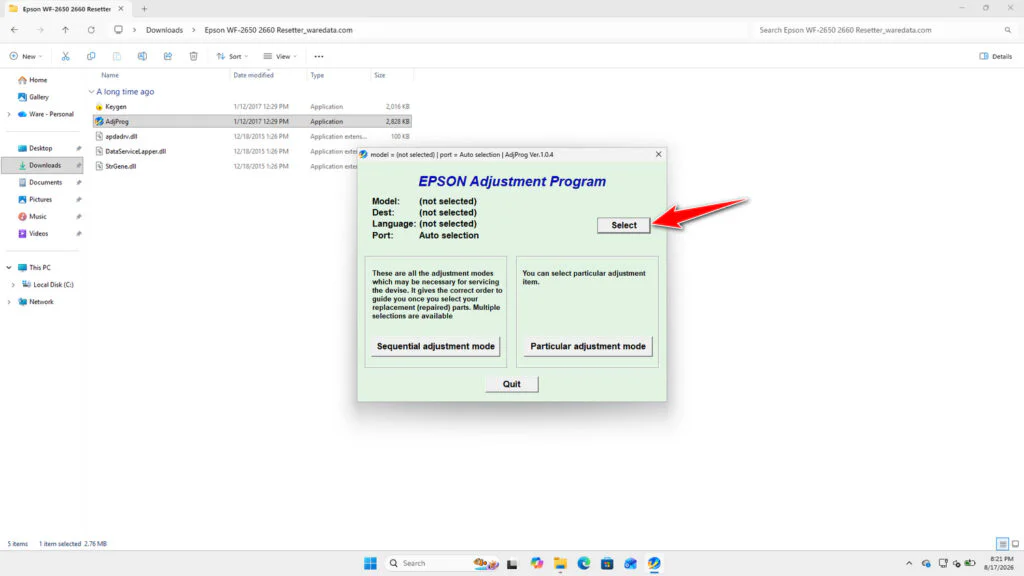Show hidden system tray icons
1024x576 pixels.
[908, 563]
